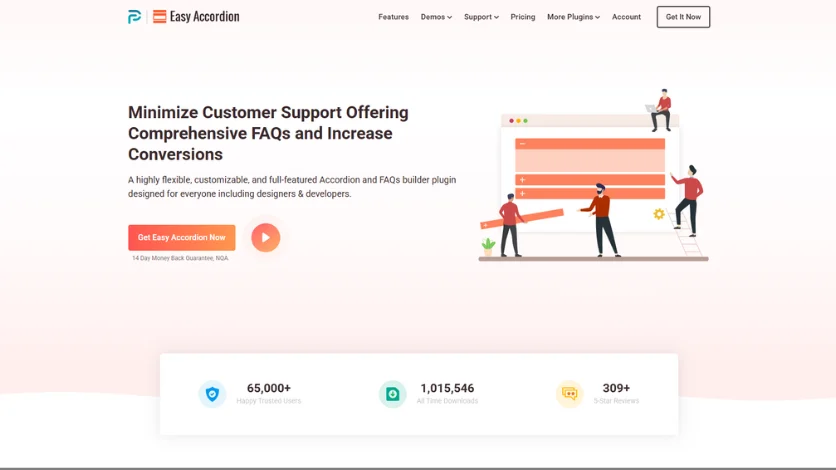
Task: Expand the Demos dropdown menu
Action: (x=436, y=17)
